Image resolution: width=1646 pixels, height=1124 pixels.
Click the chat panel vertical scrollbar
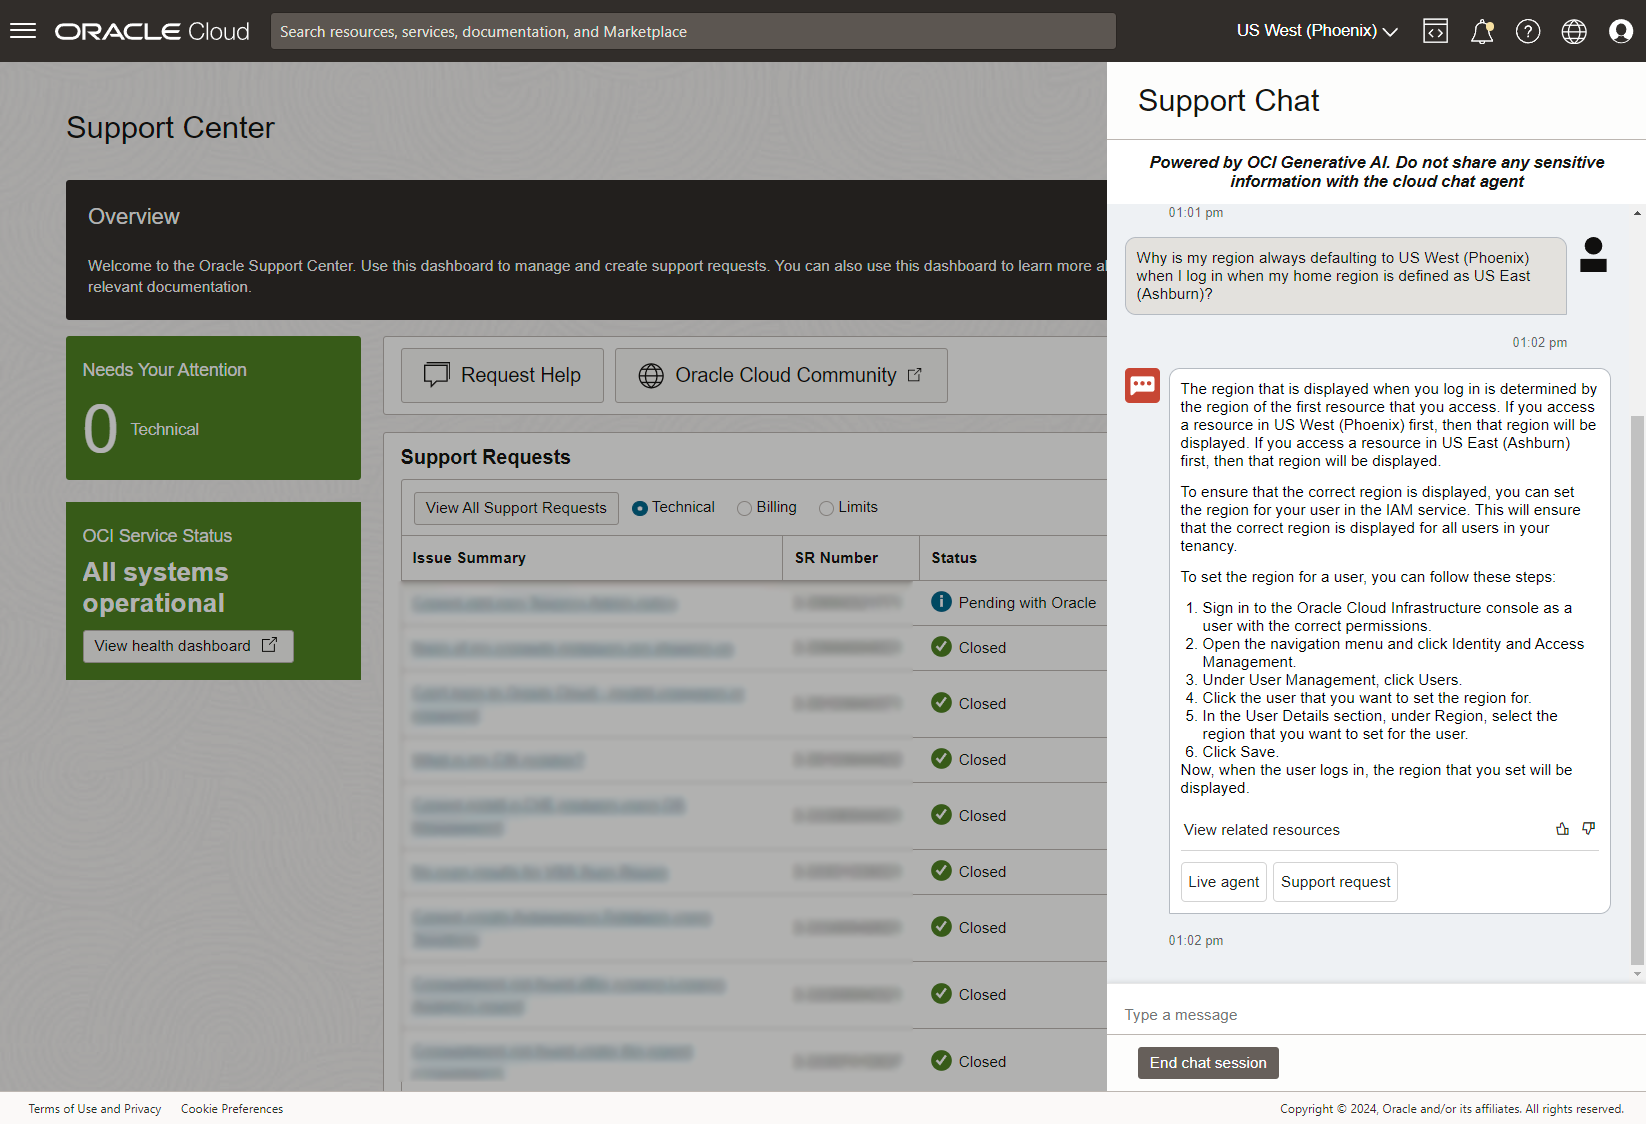click(x=1637, y=690)
